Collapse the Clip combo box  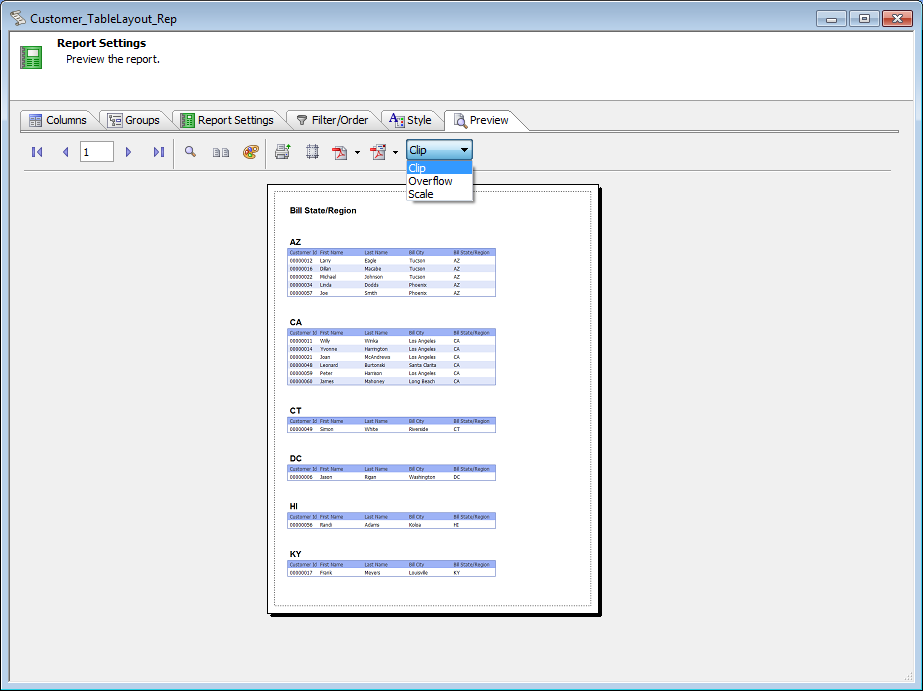[464, 150]
